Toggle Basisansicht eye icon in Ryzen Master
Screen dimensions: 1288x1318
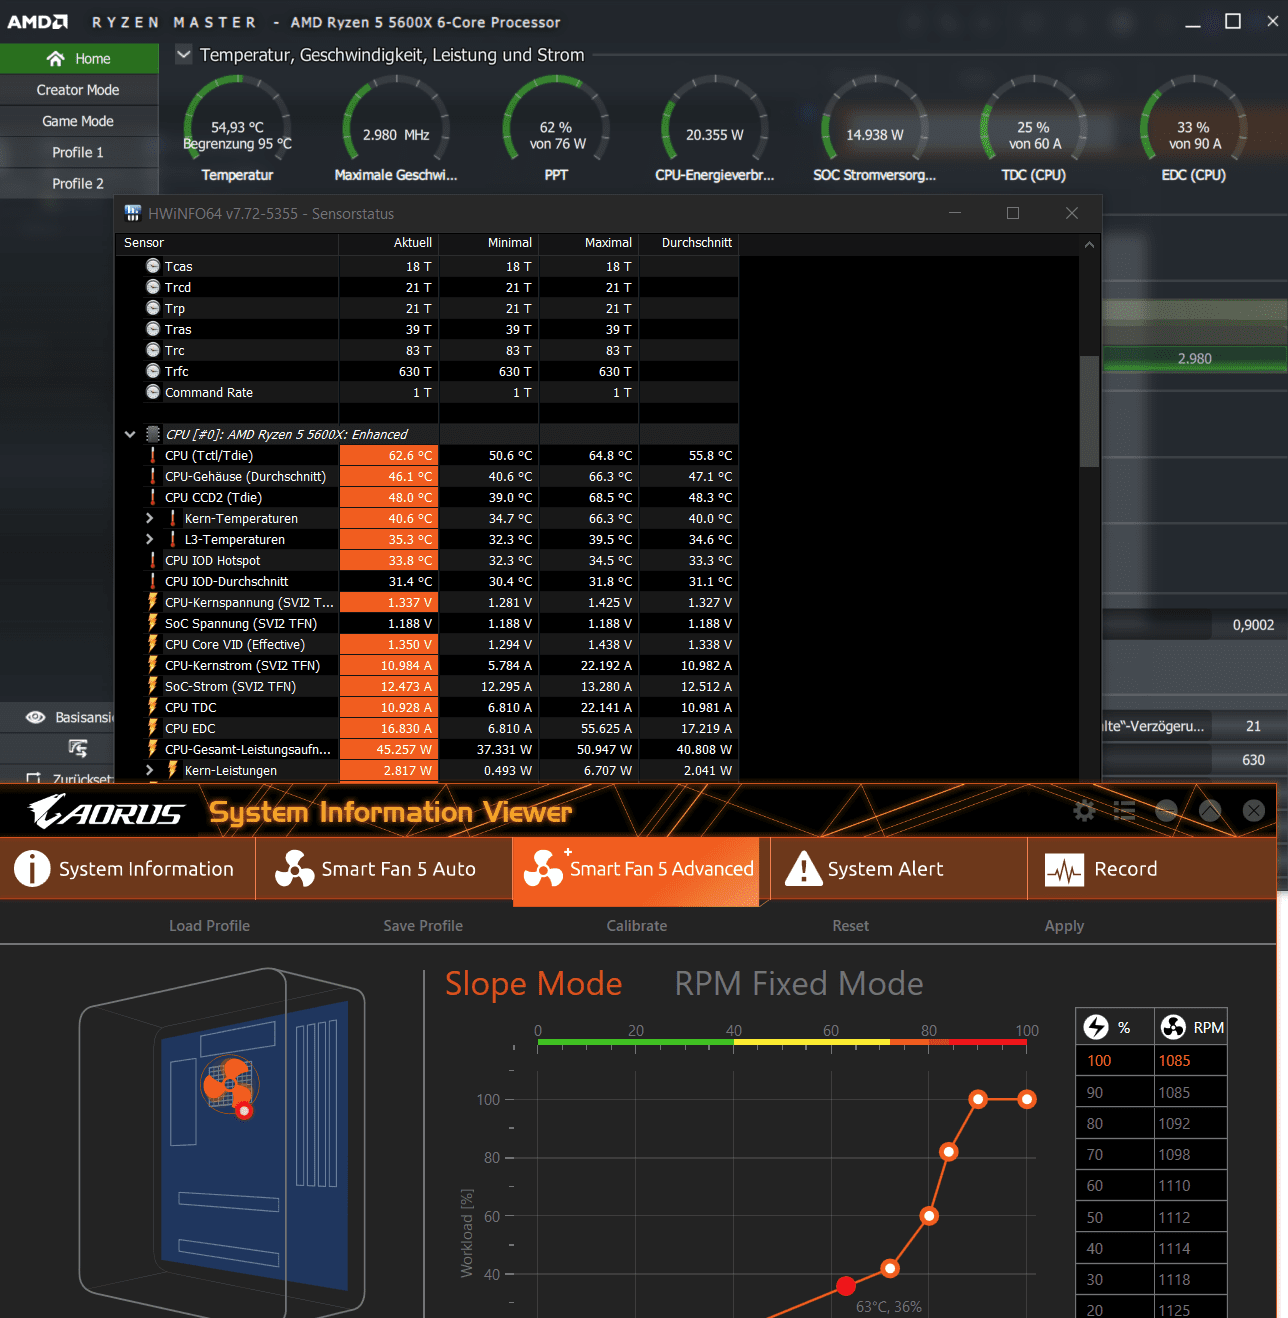click(x=36, y=717)
